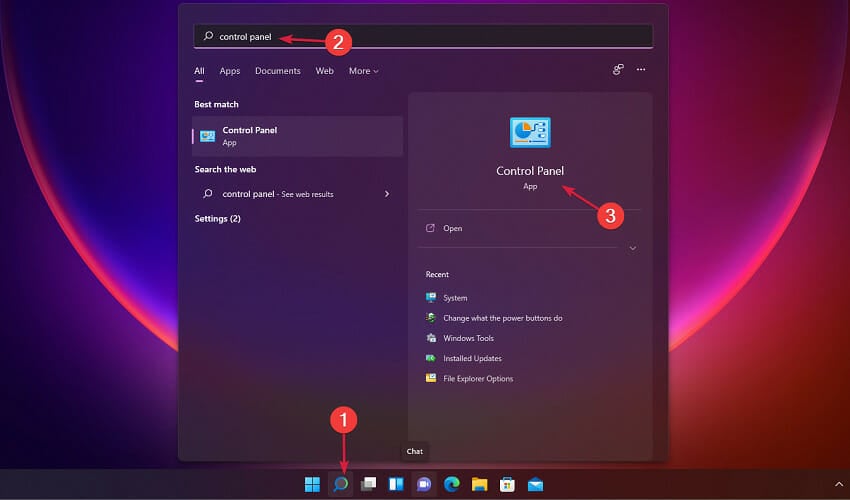Click the power buttons recent item icon
Viewport: 850px width, 500px height.
431,318
